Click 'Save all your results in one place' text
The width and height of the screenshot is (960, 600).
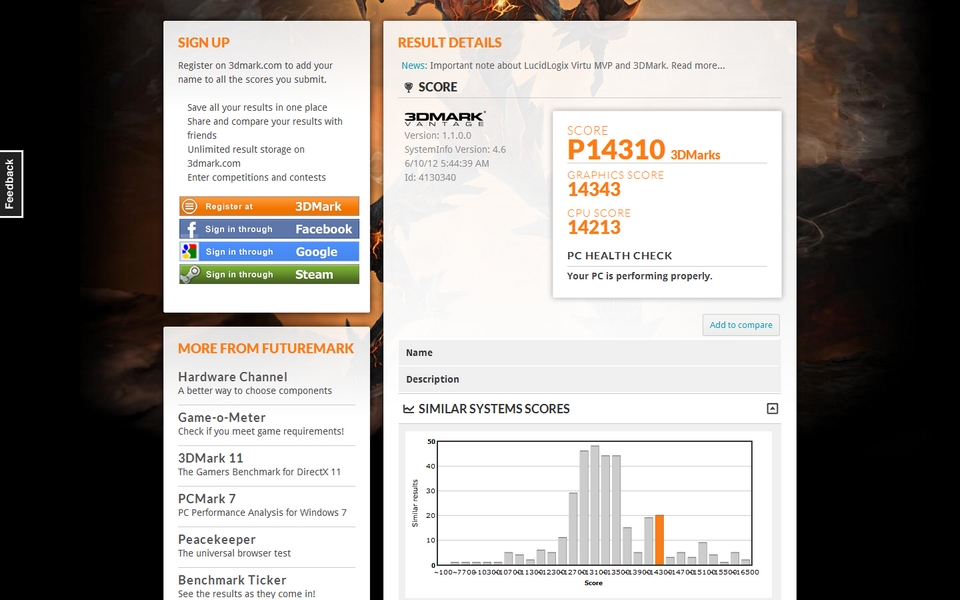257,108
